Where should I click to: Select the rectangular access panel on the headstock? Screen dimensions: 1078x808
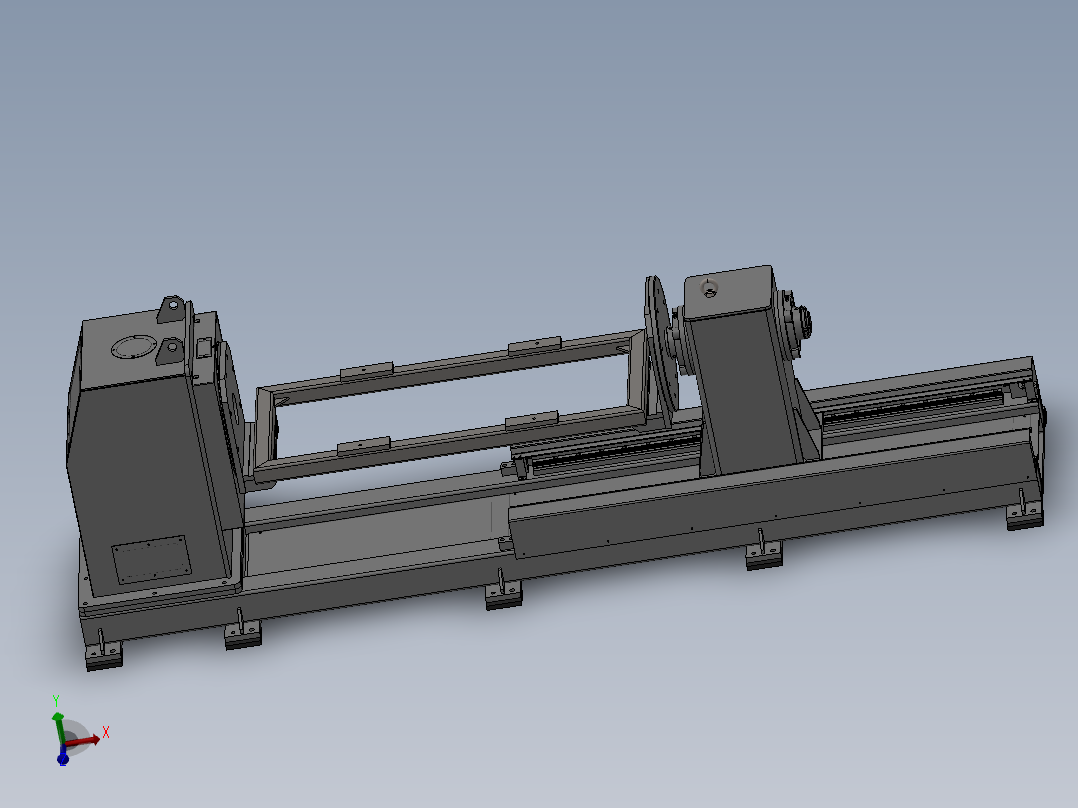[152, 559]
